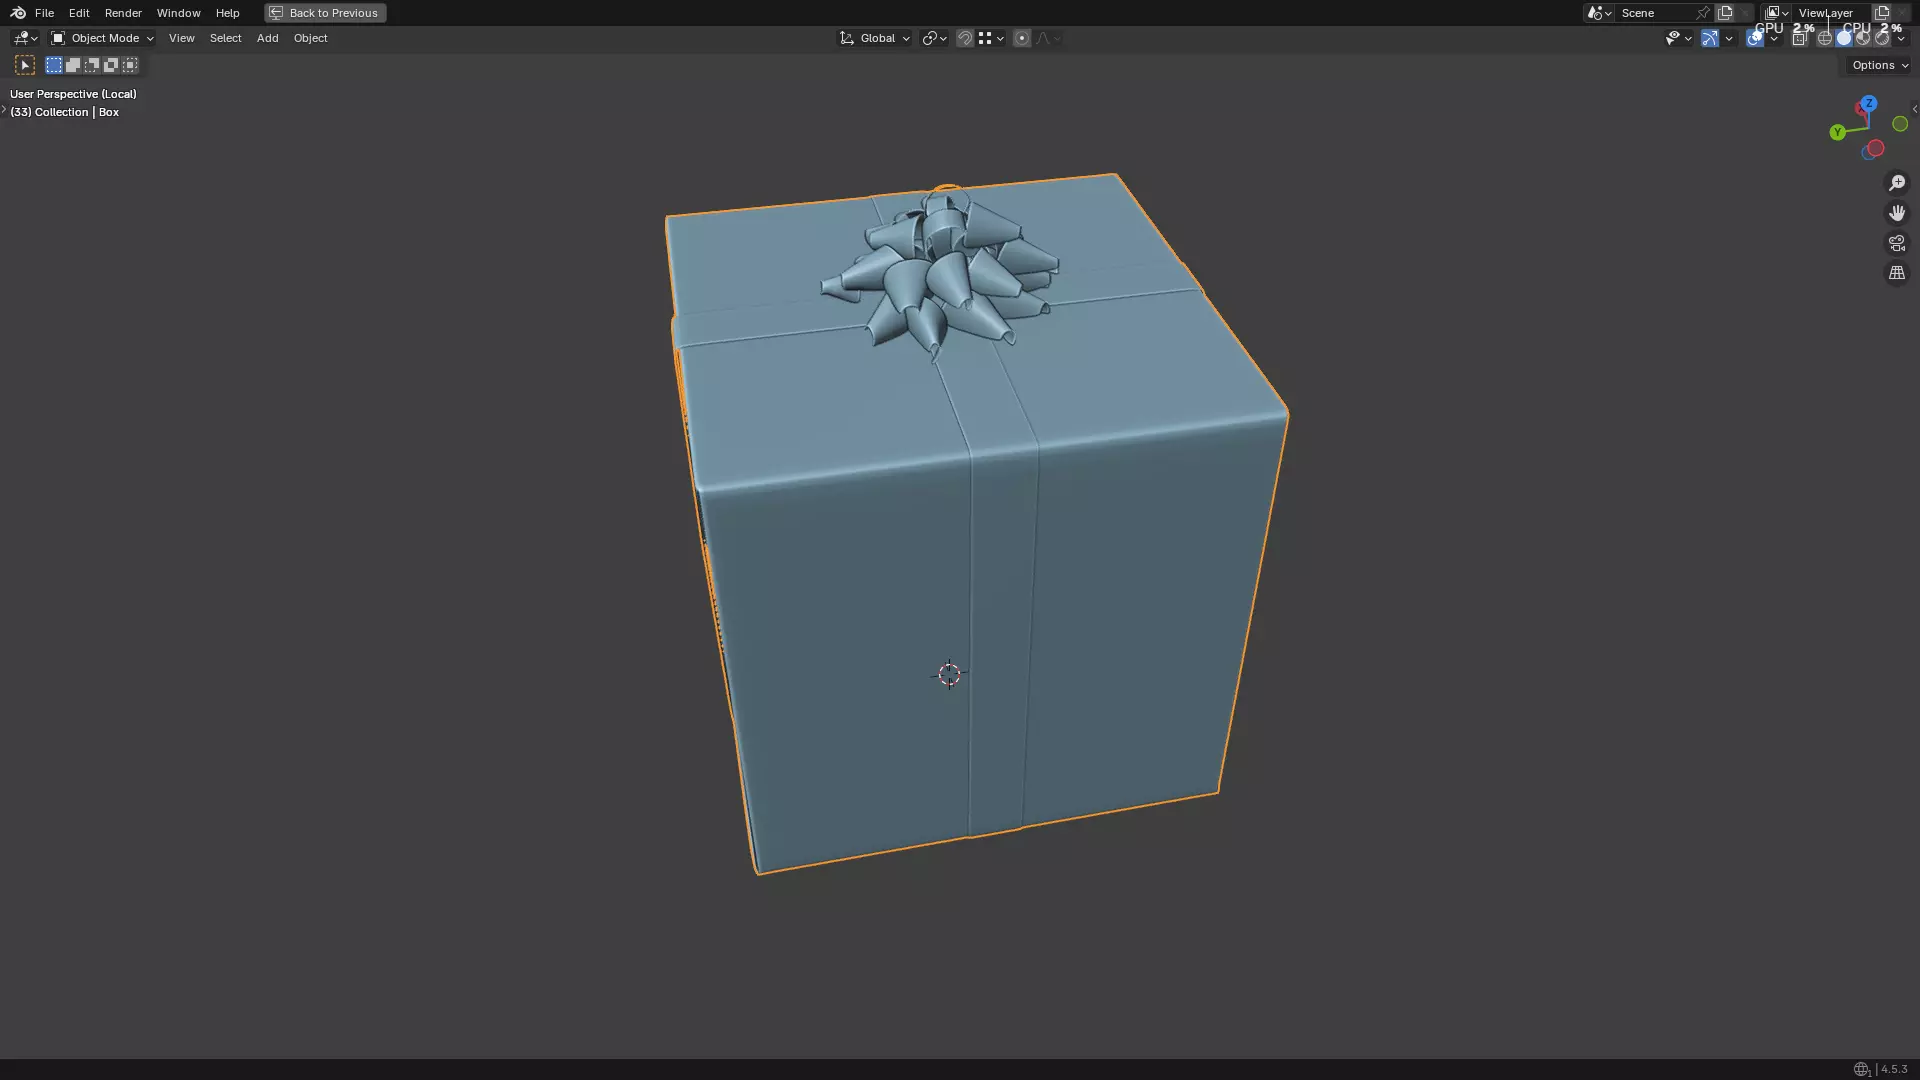Open the viewport View menu
The image size is (1920, 1080).
tap(182, 38)
